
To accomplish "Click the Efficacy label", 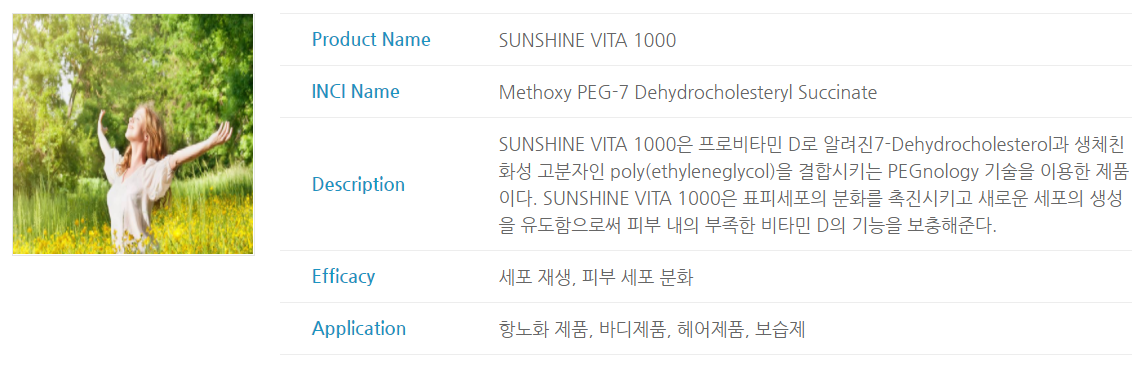I will (x=343, y=276).
